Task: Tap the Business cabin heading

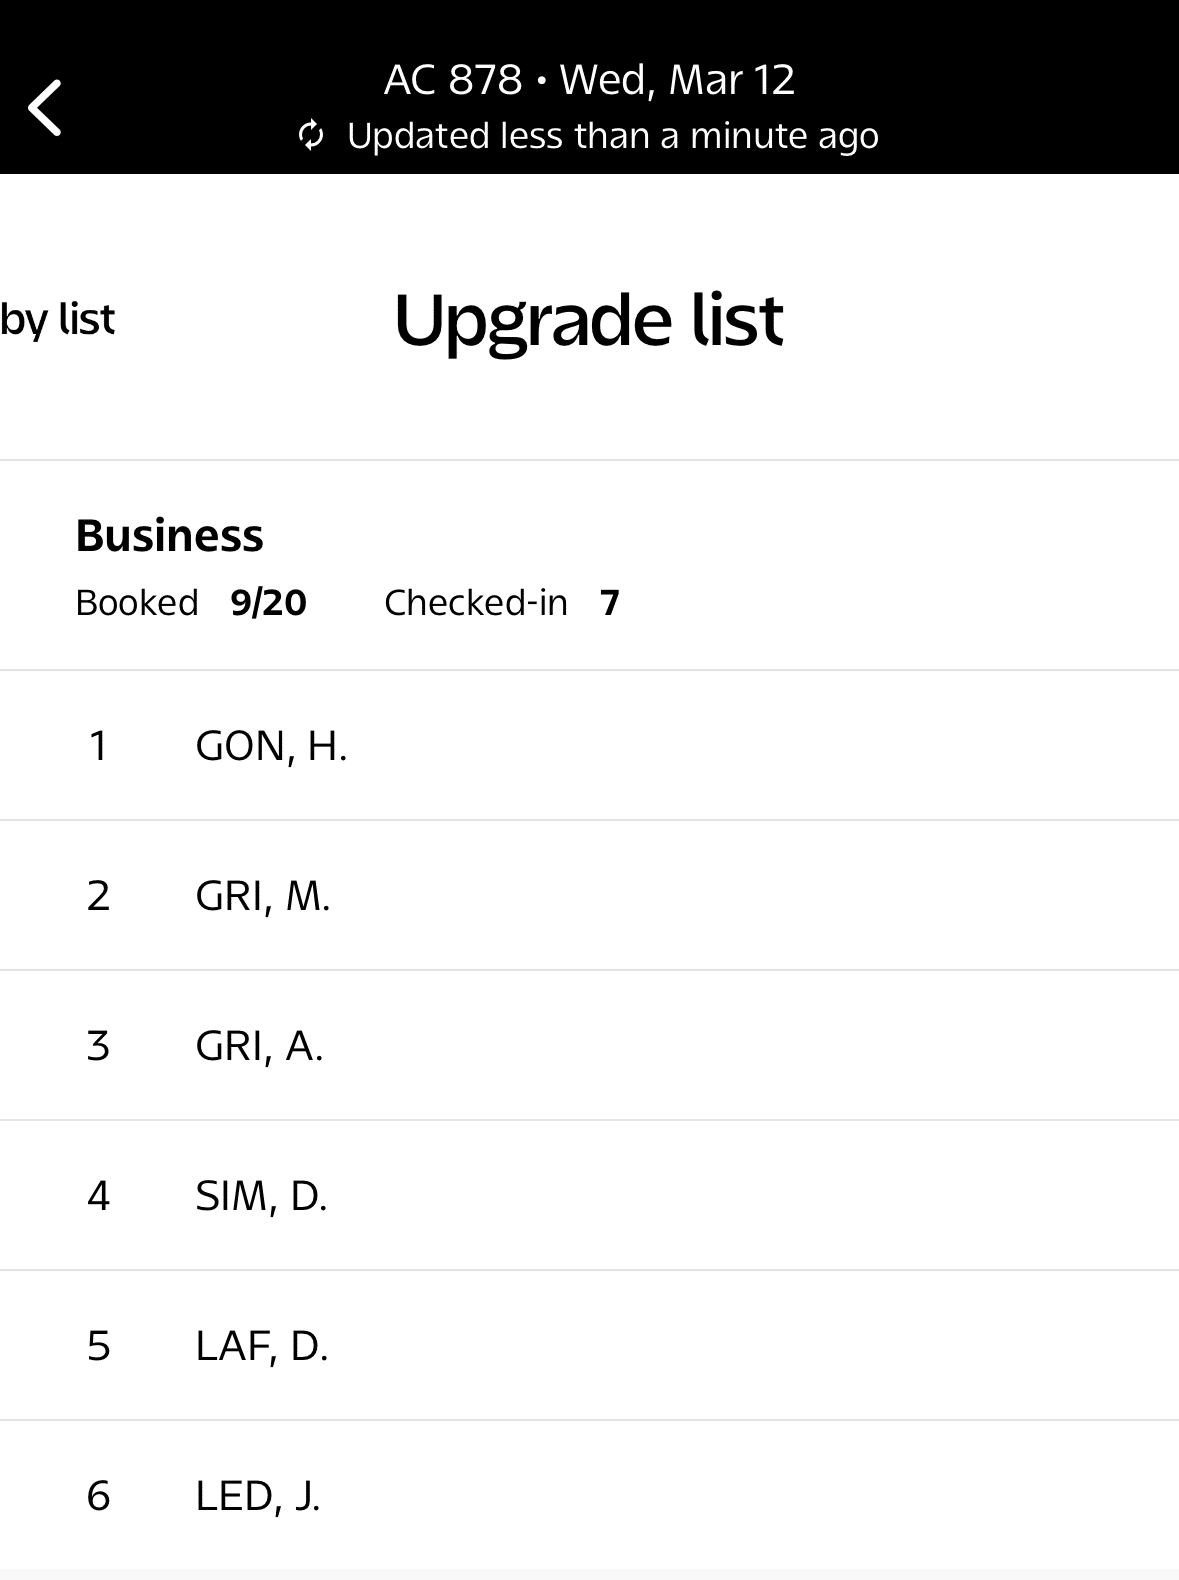Action: [x=169, y=535]
